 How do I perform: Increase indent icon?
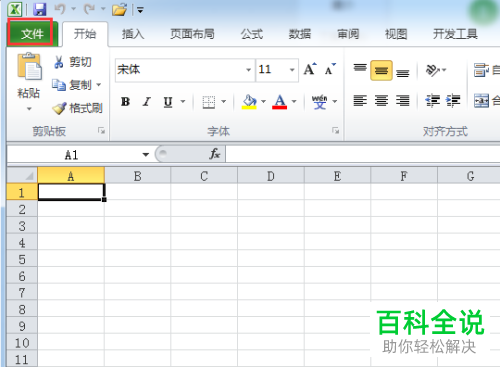click(x=453, y=101)
